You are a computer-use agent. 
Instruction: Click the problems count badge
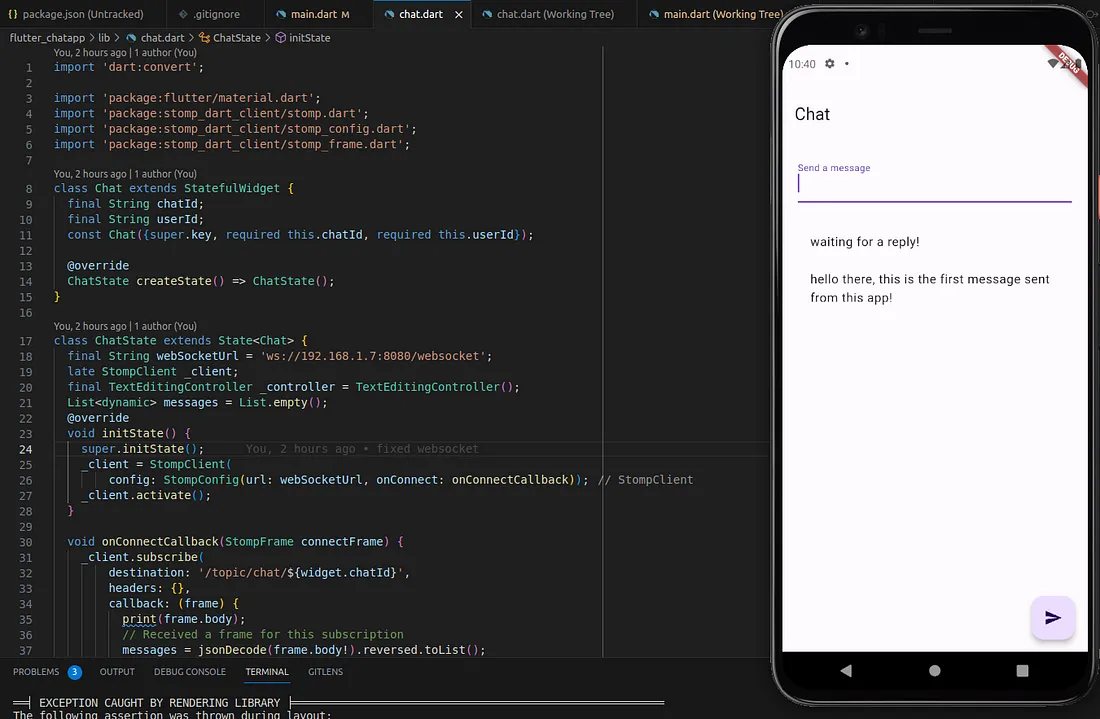(x=75, y=672)
